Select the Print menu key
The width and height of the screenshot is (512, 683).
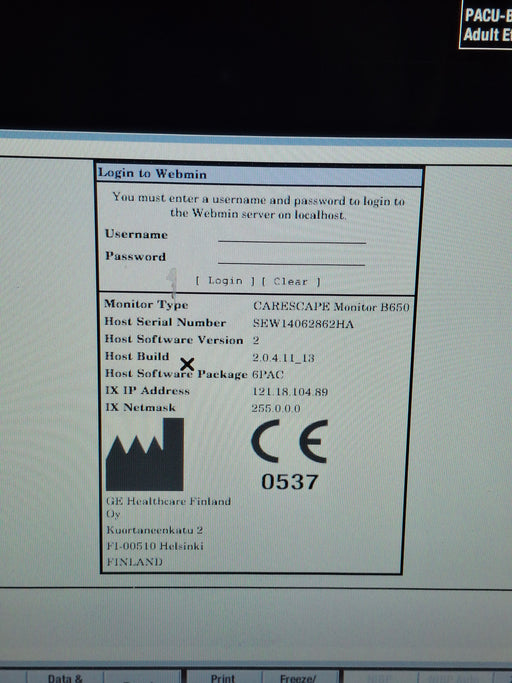[223, 676]
